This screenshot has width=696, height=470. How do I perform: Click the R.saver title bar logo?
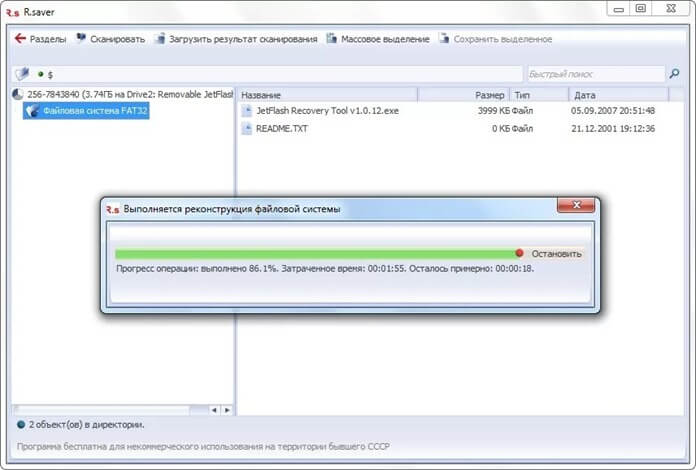tap(12, 12)
